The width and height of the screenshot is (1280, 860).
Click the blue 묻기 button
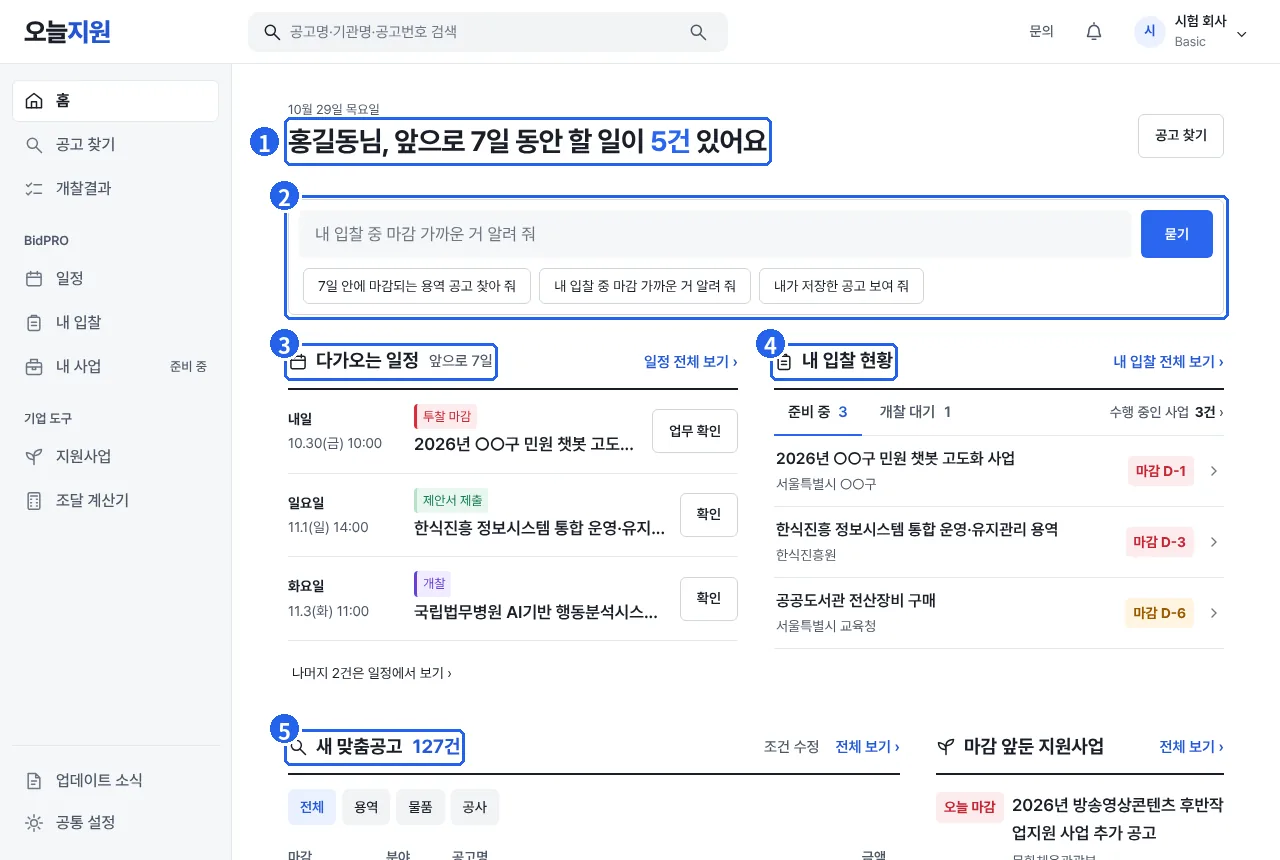click(x=1177, y=234)
